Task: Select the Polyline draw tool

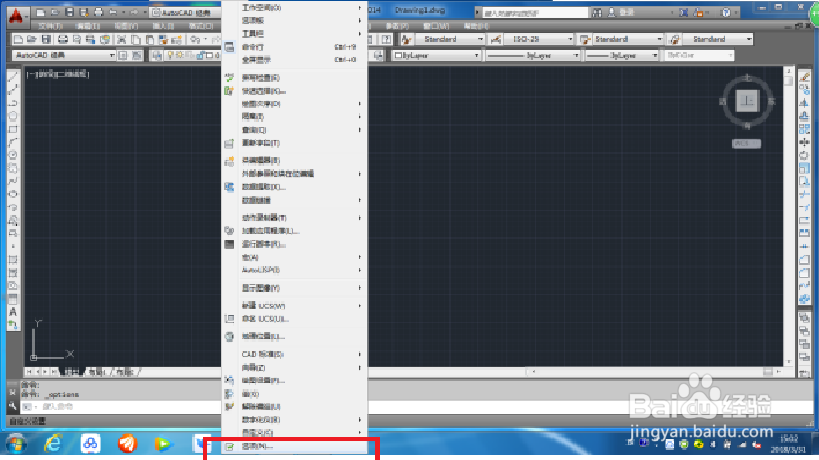Action: tap(13, 103)
